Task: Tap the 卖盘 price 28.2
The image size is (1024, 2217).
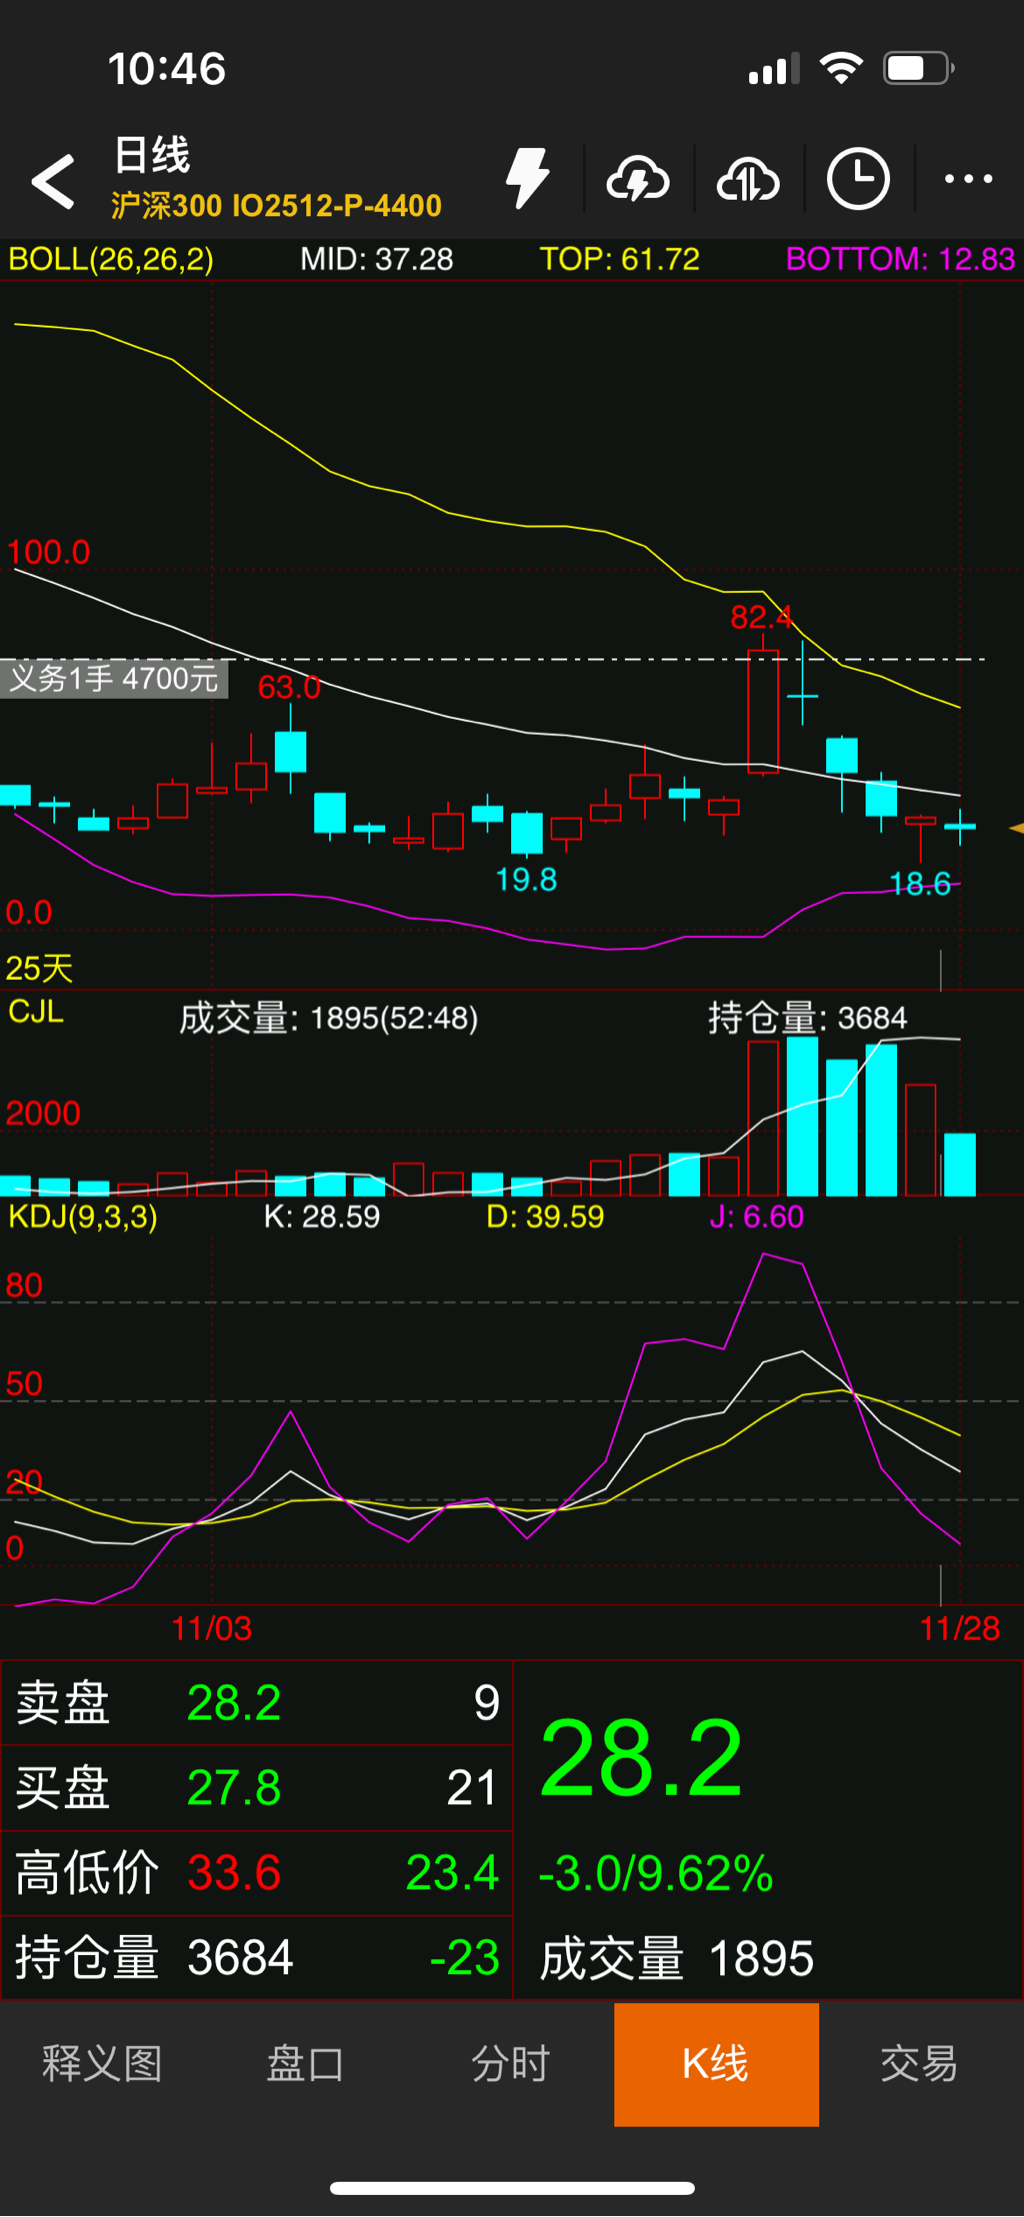Action: pos(234,1703)
